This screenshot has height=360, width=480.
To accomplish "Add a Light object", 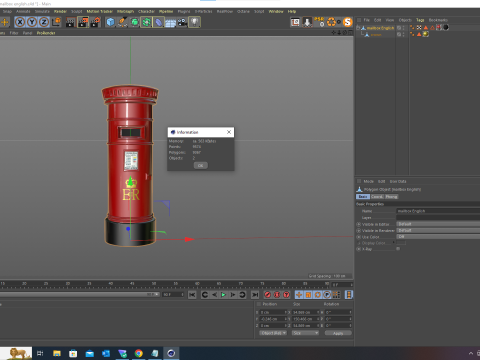I will (194, 22).
